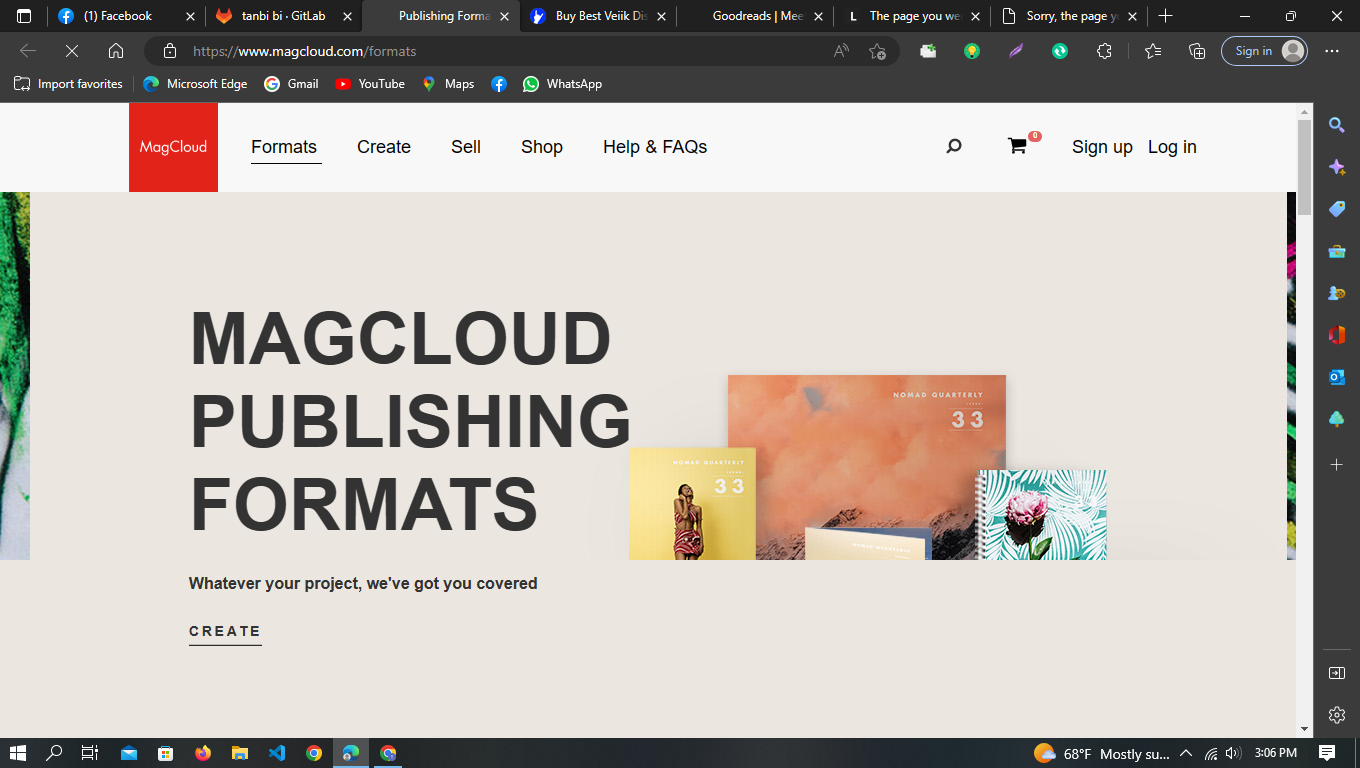The height and width of the screenshot is (768, 1360).
Task: Click the MagCloud red logo
Action: (x=173, y=147)
